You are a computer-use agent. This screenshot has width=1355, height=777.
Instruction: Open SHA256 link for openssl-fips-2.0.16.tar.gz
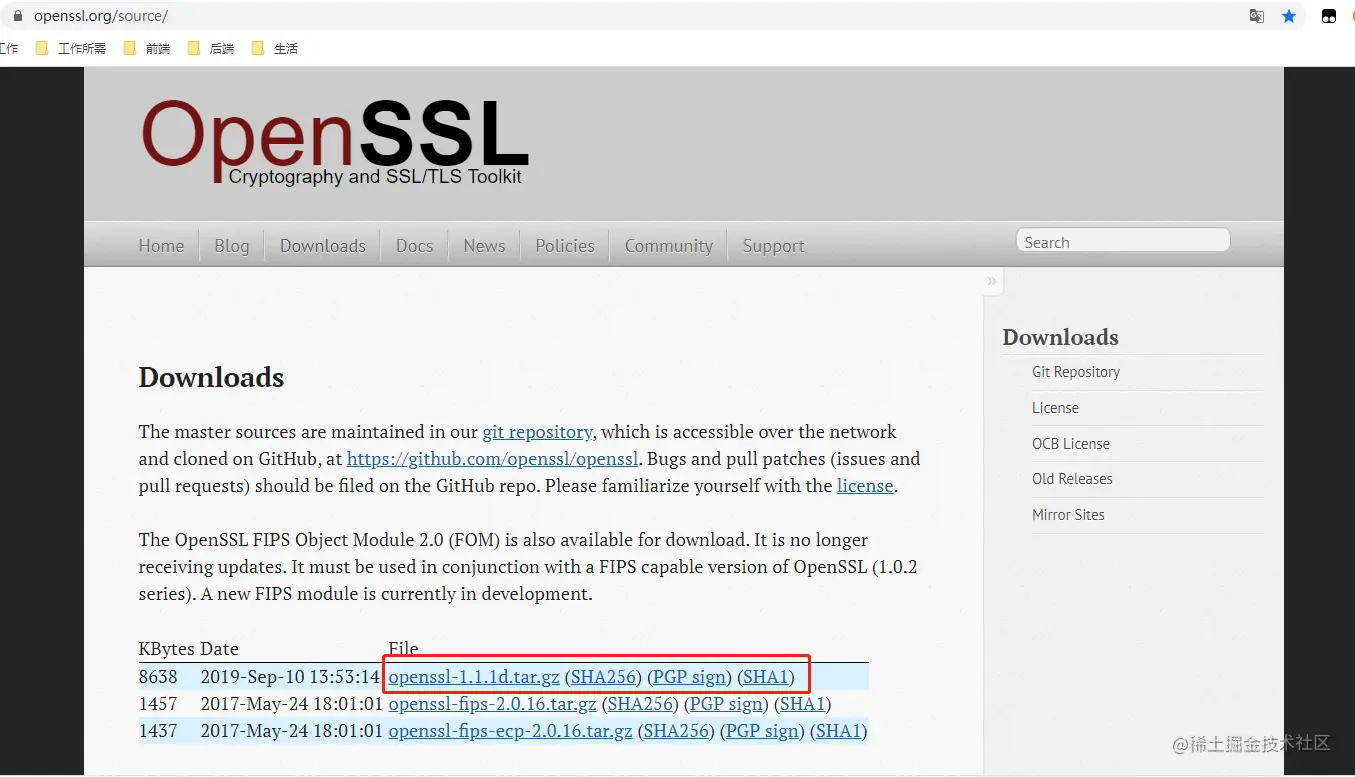click(640, 704)
